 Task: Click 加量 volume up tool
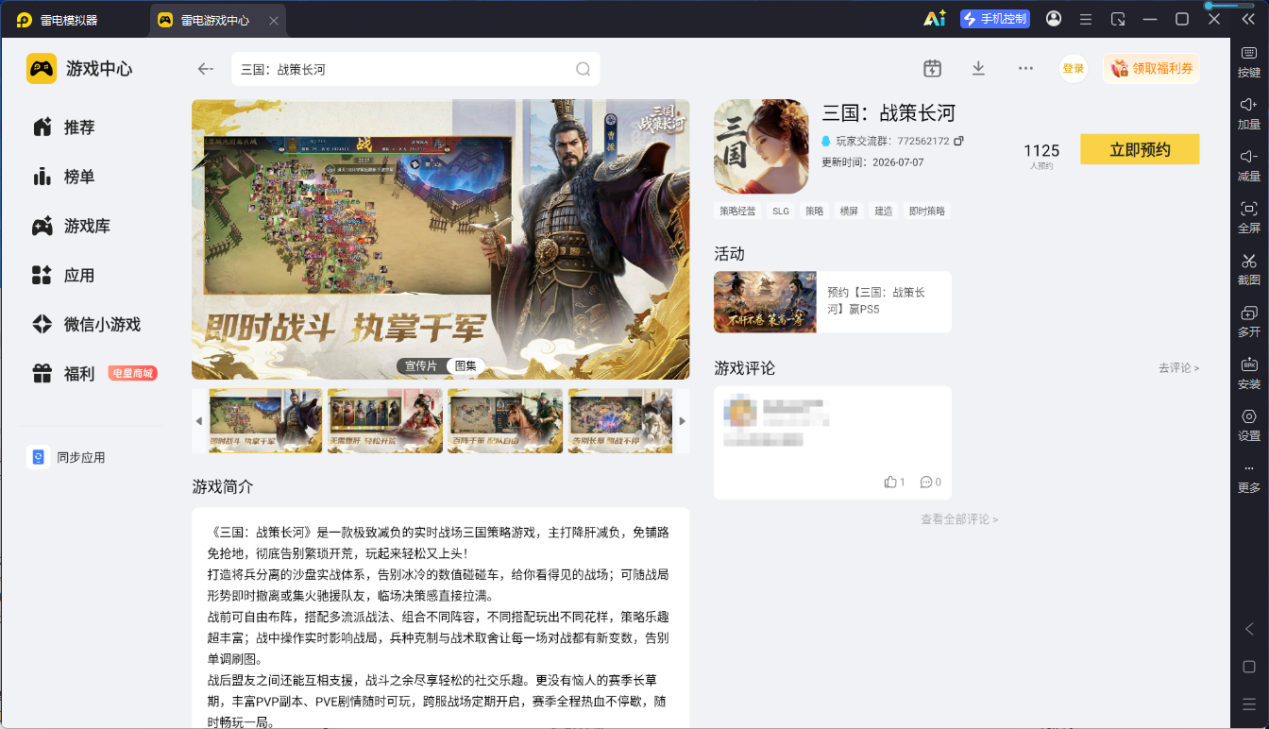point(1249,113)
